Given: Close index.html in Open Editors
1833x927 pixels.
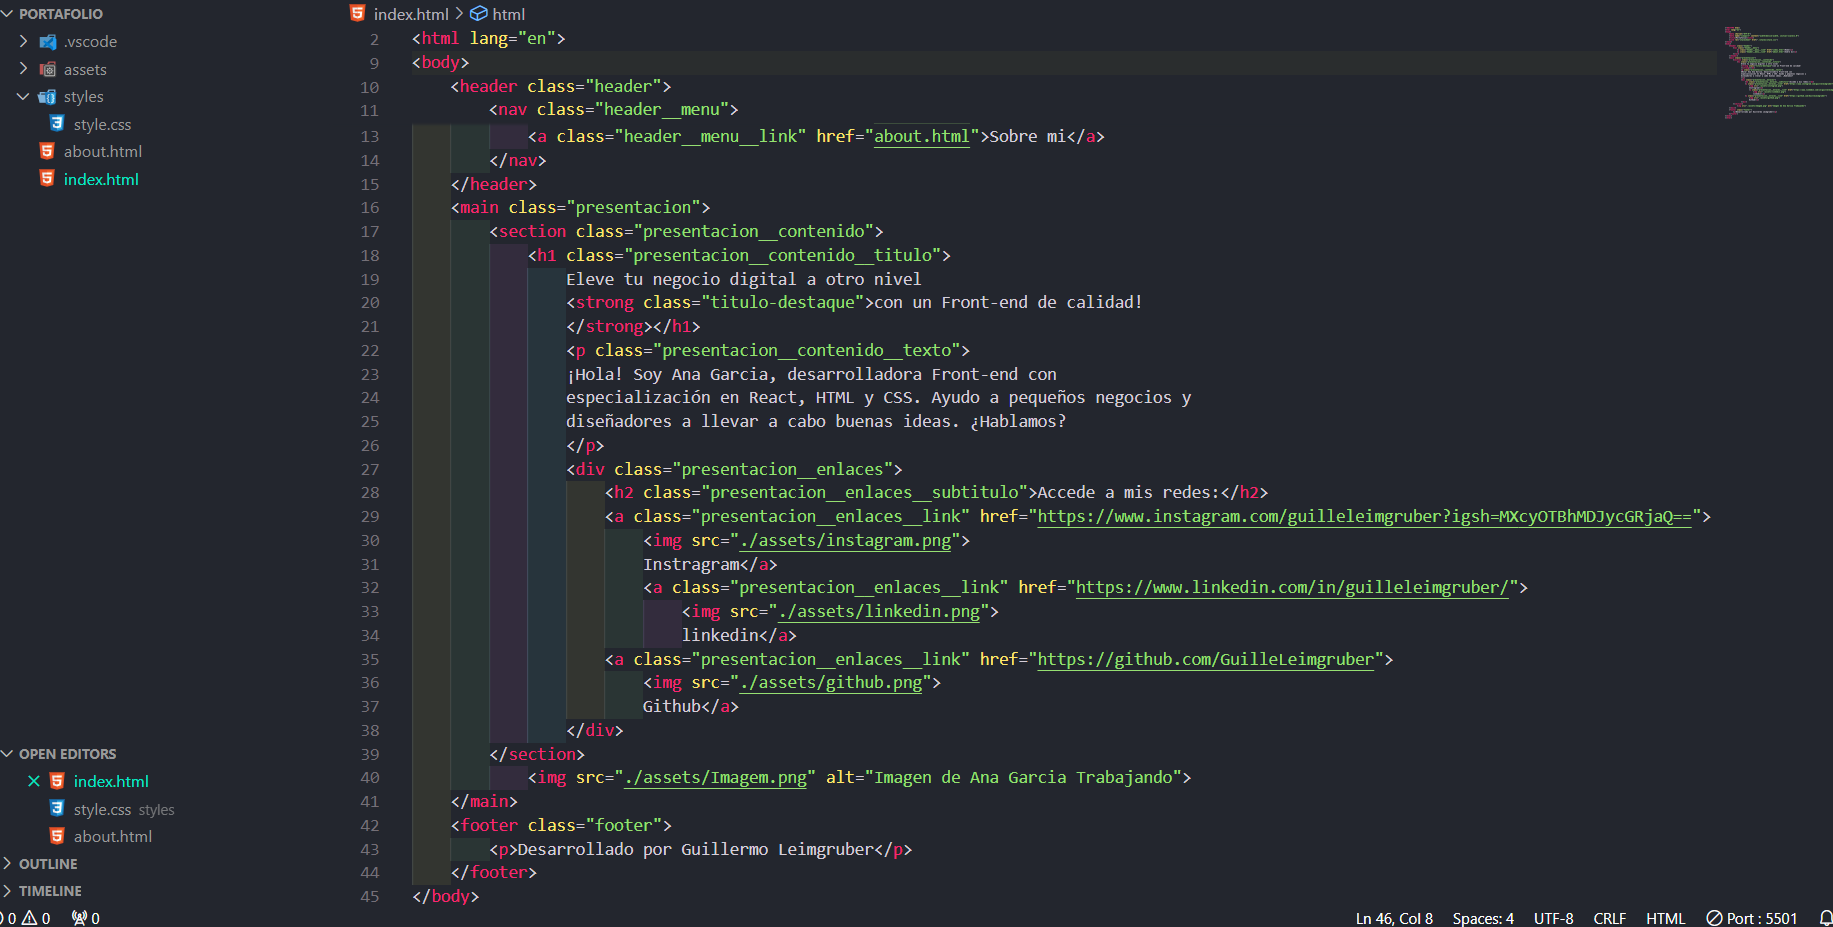Looking at the screenshot, I should (x=34, y=781).
